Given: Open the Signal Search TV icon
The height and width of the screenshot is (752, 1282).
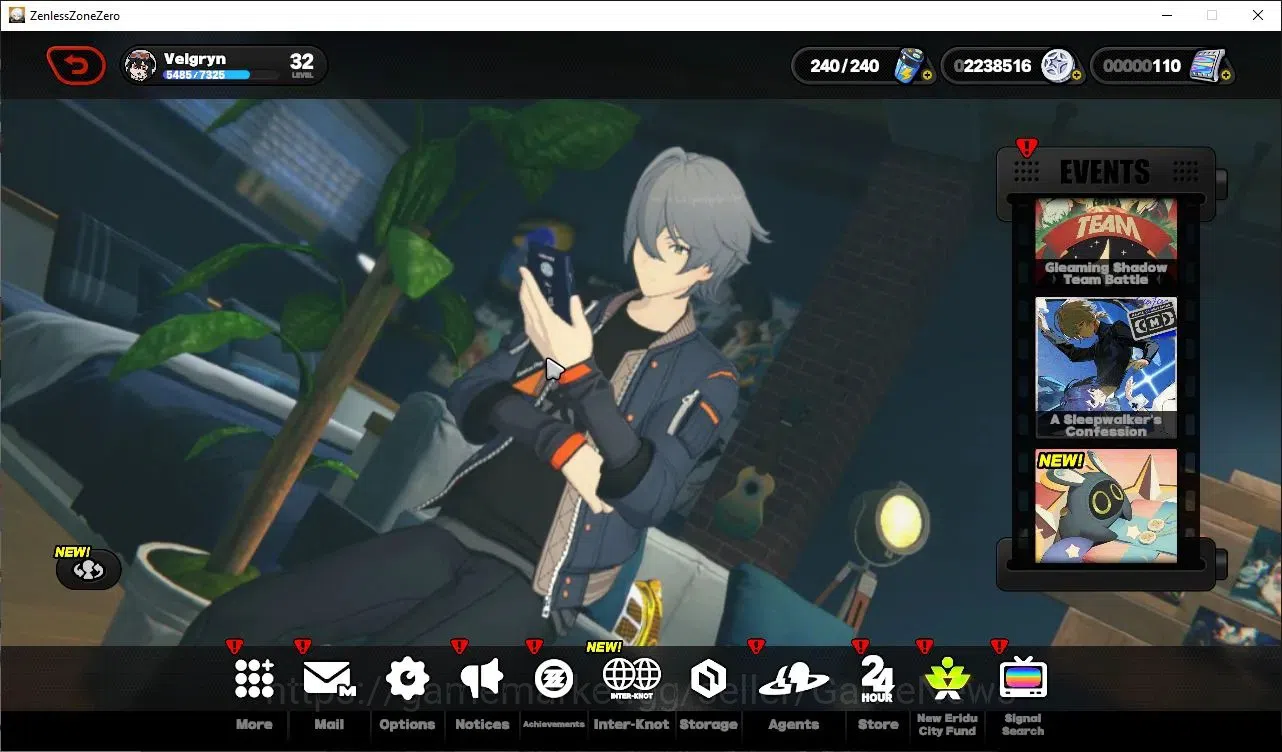Looking at the screenshot, I should pyautogui.click(x=1023, y=679).
